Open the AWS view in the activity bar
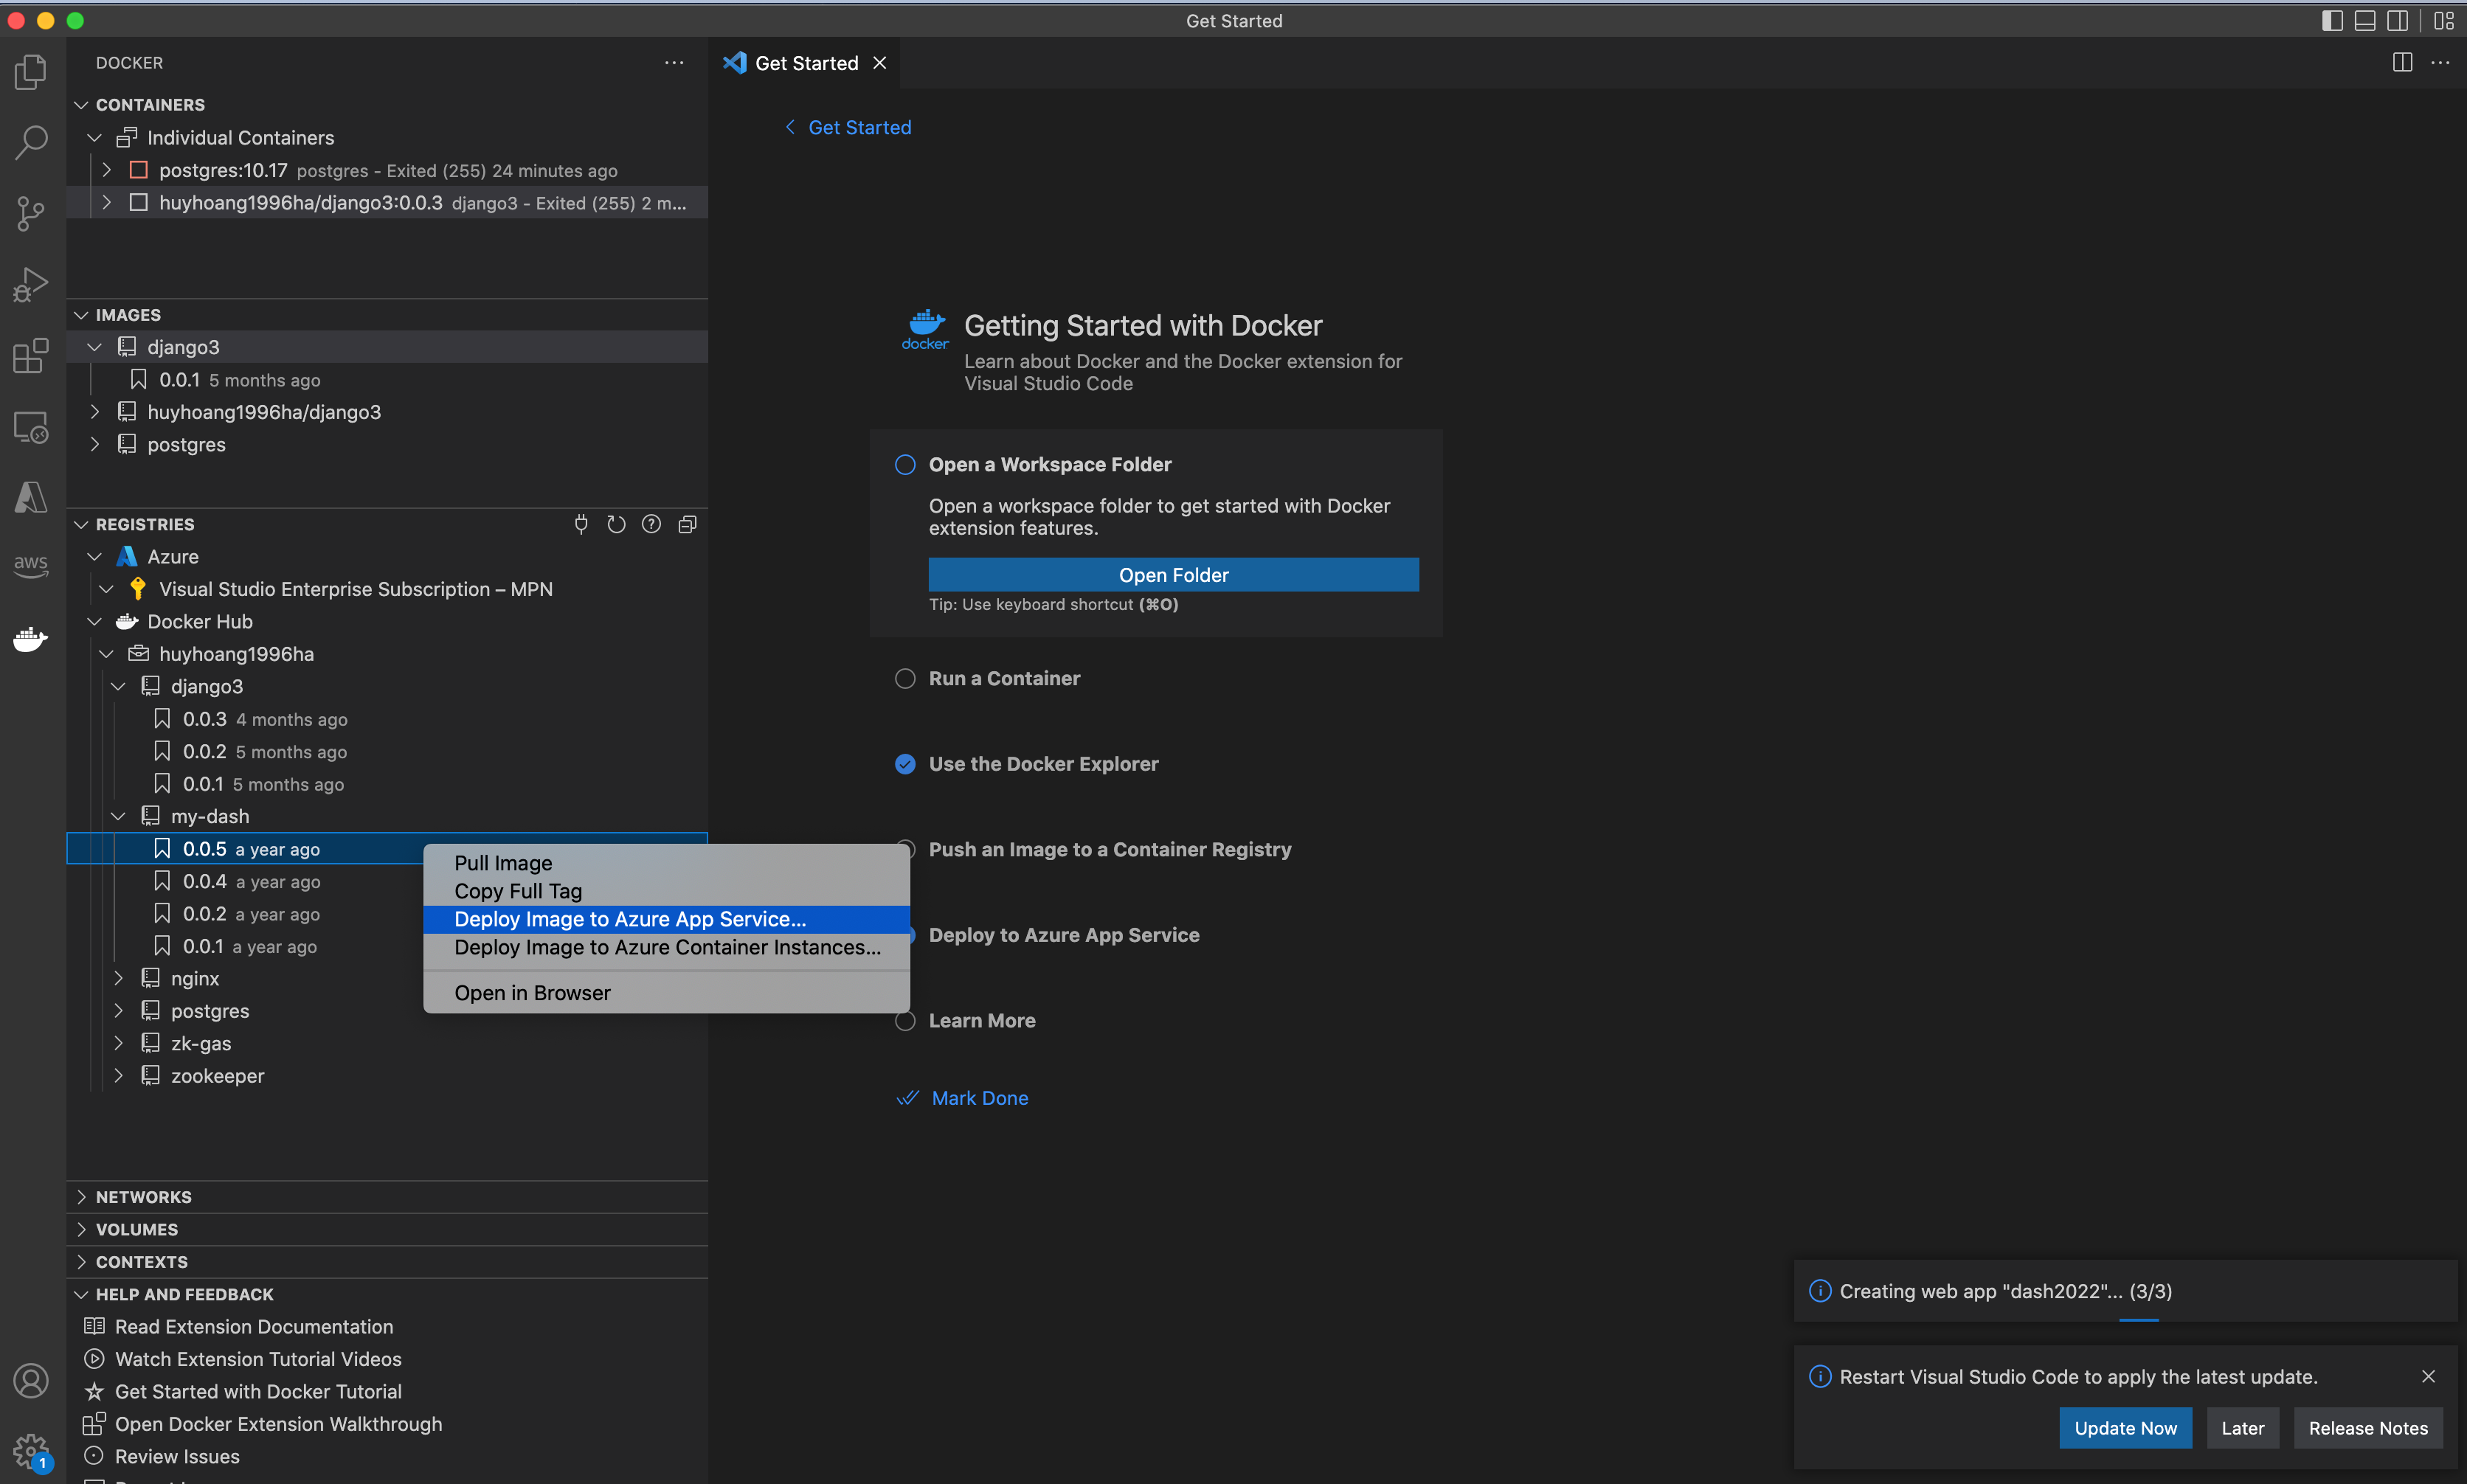Viewport: 2467px width, 1484px height. (x=31, y=565)
